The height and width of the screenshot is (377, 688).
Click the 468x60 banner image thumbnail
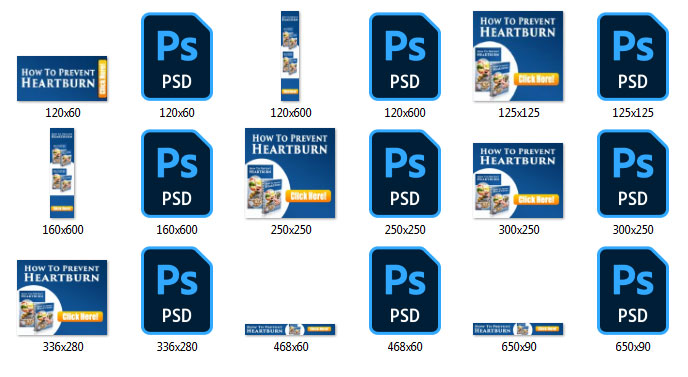pyautogui.click(x=290, y=329)
